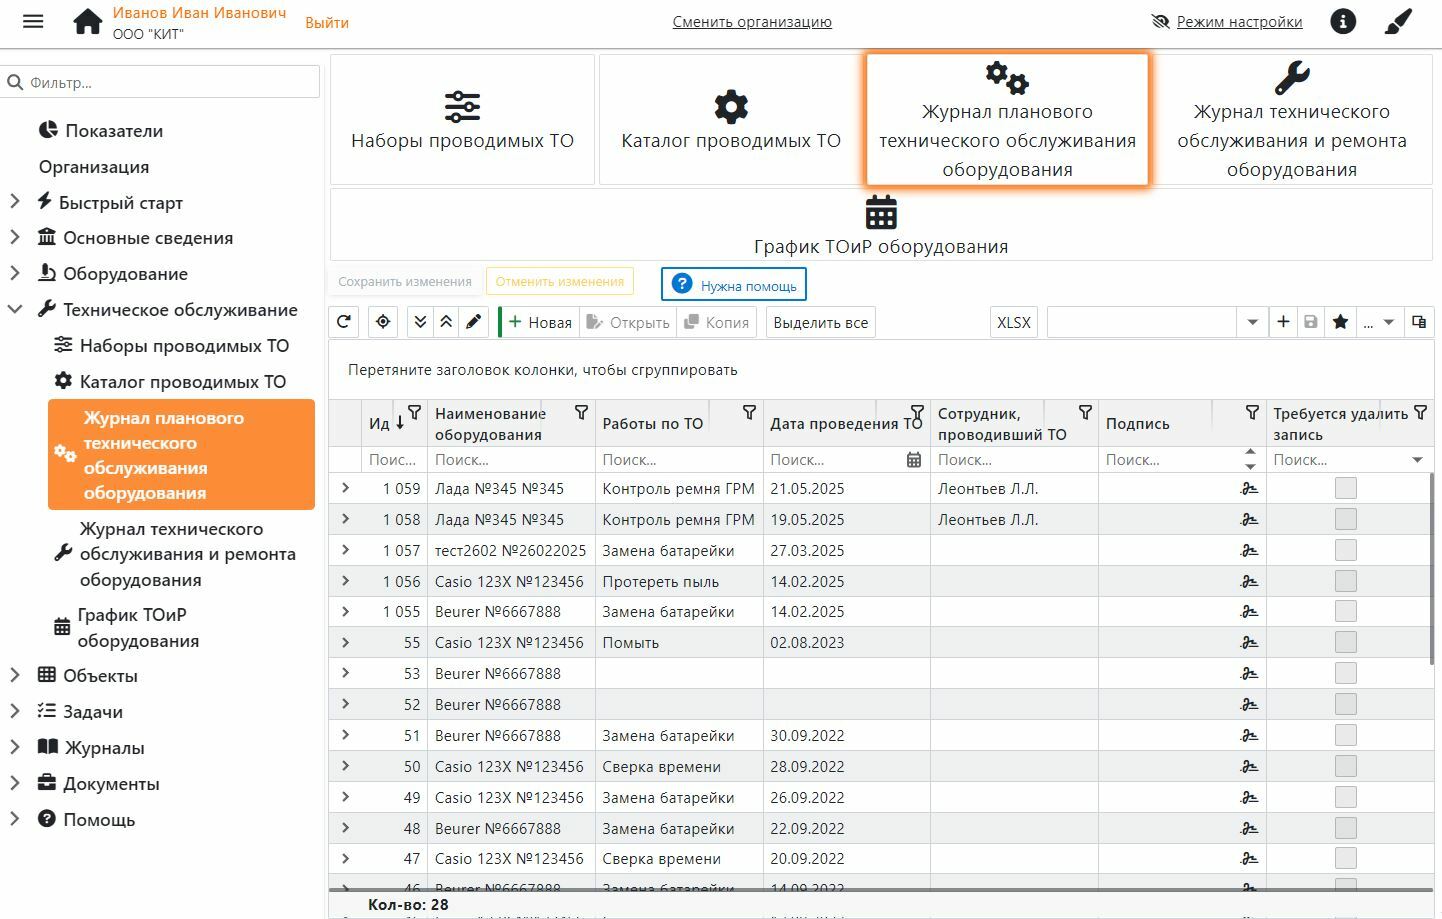Open filter for the Ид column
Image resolution: width=1442 pixels, height=919 pixels.
[x=414, y=412]
